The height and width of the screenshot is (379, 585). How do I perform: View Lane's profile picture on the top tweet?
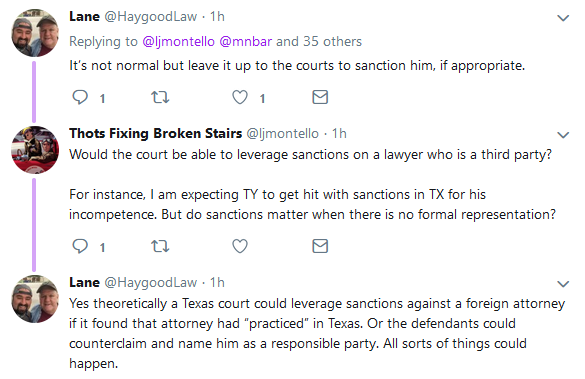tap(35, 33)
